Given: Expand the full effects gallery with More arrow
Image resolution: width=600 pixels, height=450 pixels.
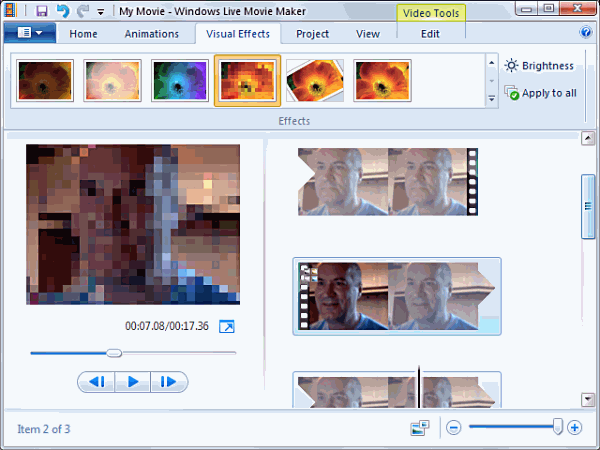Looking at the screenshot, I should (492, 99).
